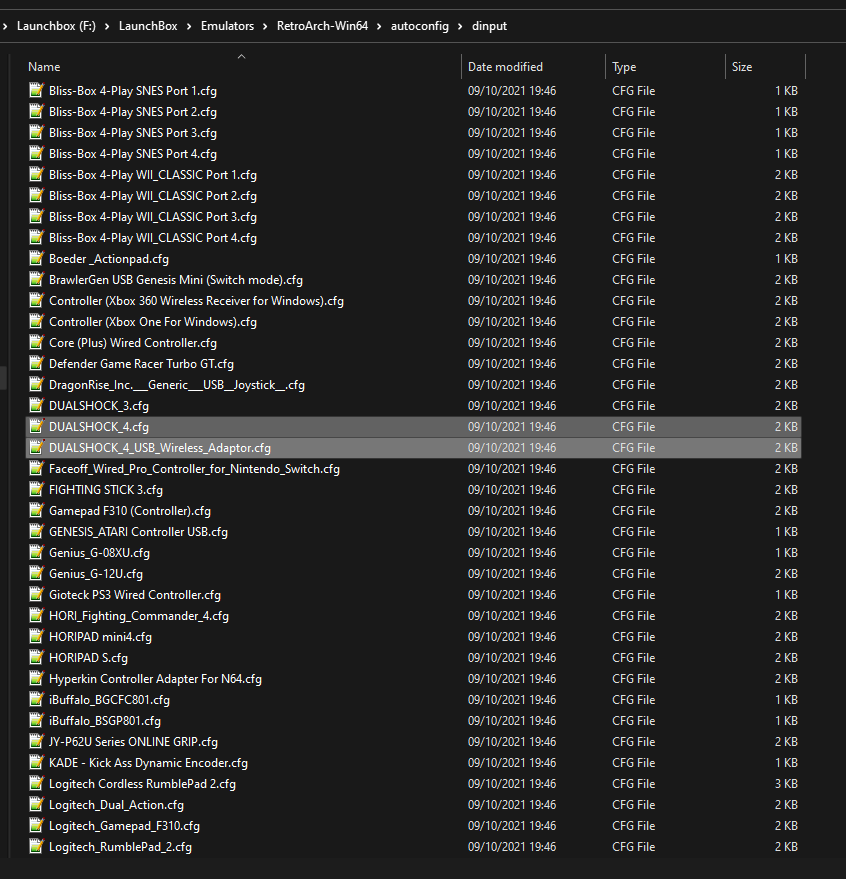Go up to the autoconfig folder breadcrumb
The height and width of the screenshot is (879, 846).
419,26
